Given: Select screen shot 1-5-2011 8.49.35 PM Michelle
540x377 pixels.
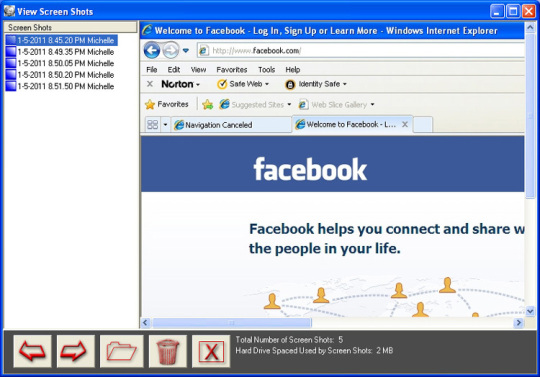Looking at the screenshot, I should pyautogui.click(x=60, y=52).
